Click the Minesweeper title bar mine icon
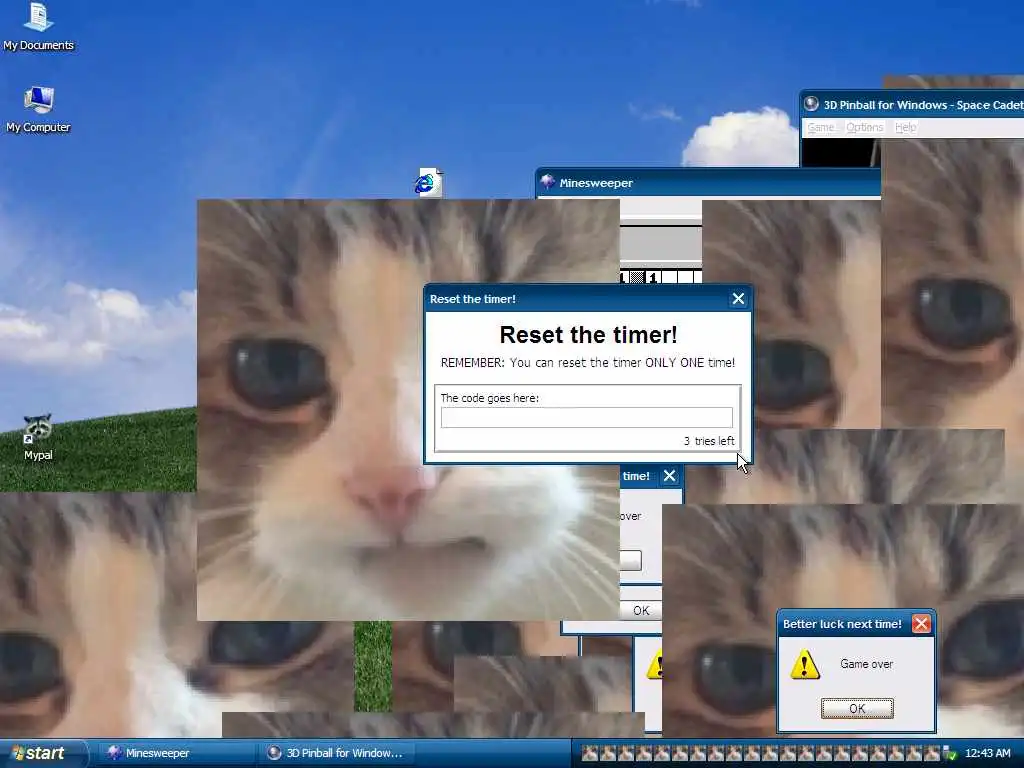This screenshot has width=1024, height=768. click(x=548, y=182)
